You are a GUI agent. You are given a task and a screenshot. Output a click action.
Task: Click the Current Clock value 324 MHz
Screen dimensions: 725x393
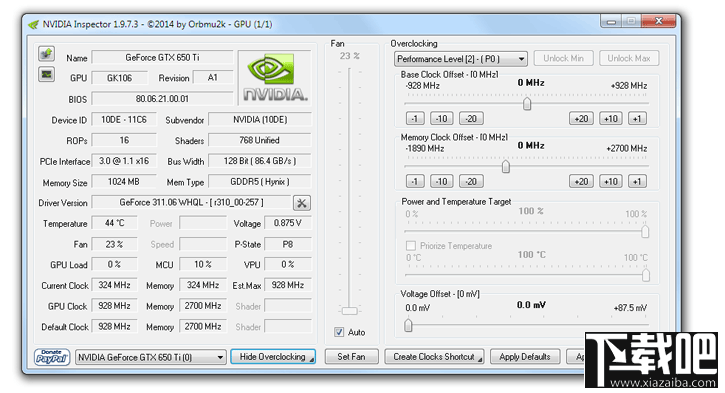click(x=114, y=285)
